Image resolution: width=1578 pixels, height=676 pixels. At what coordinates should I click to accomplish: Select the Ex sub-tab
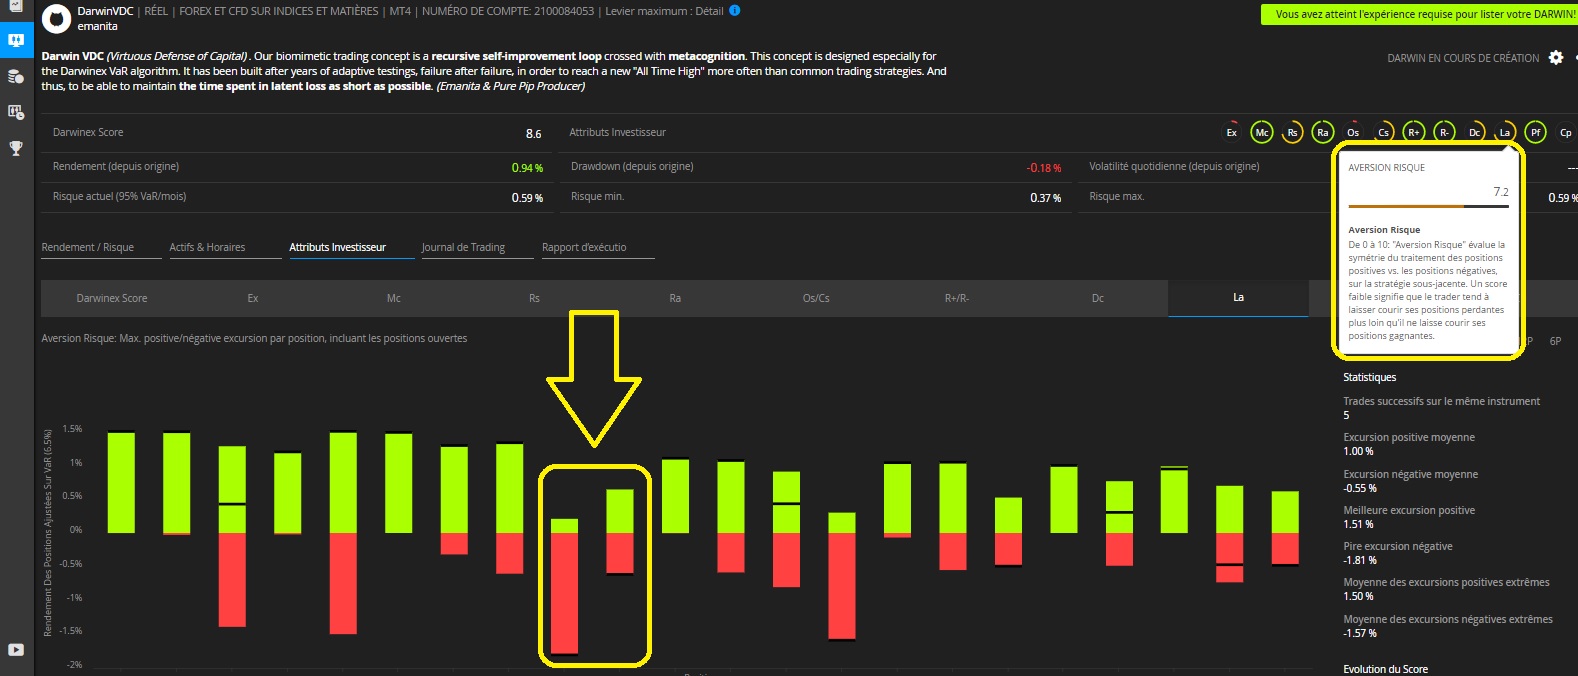(x=253, y=298)
